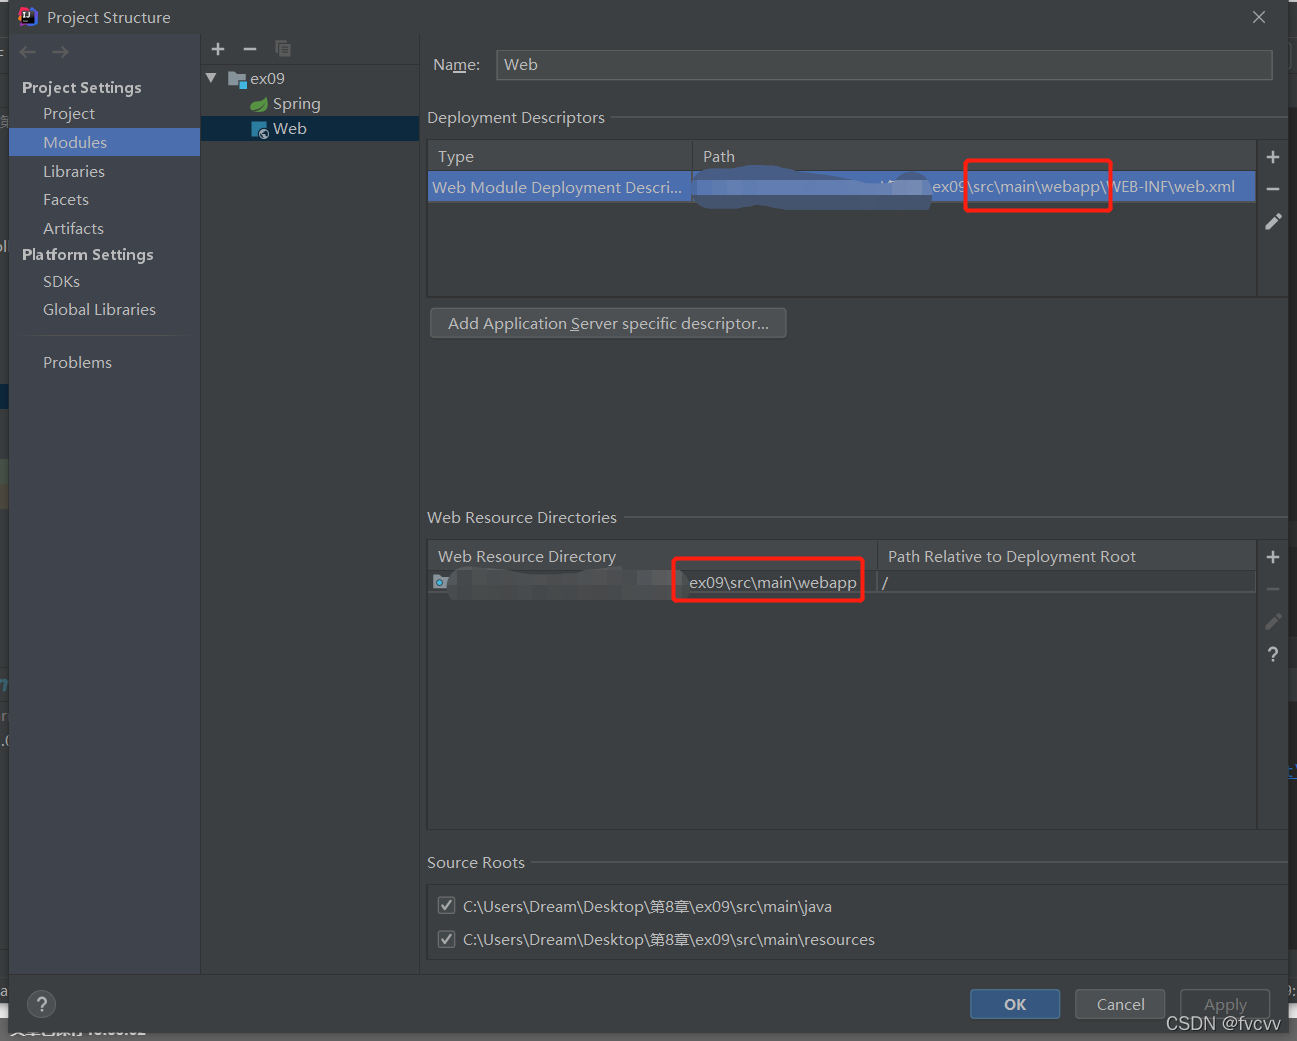Add web resource directory with plus icon

[1273, 557]
